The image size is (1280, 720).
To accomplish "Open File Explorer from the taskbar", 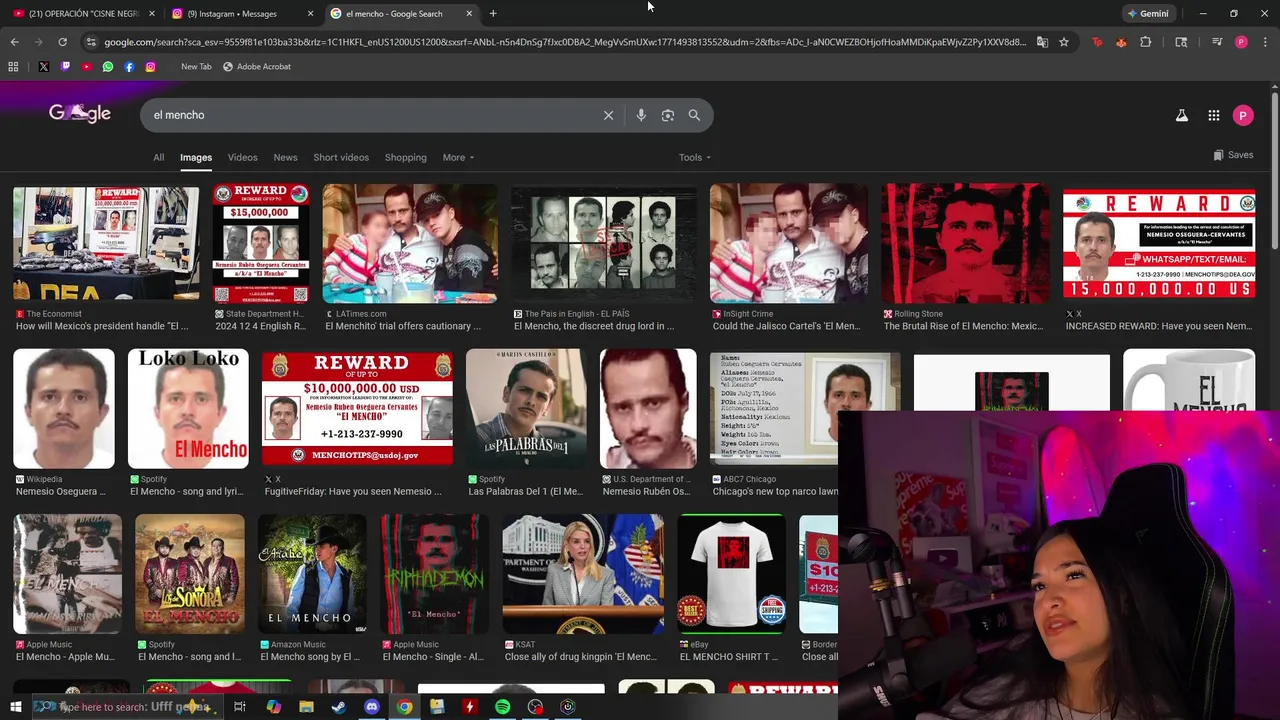I will click(x=306, y=707).
